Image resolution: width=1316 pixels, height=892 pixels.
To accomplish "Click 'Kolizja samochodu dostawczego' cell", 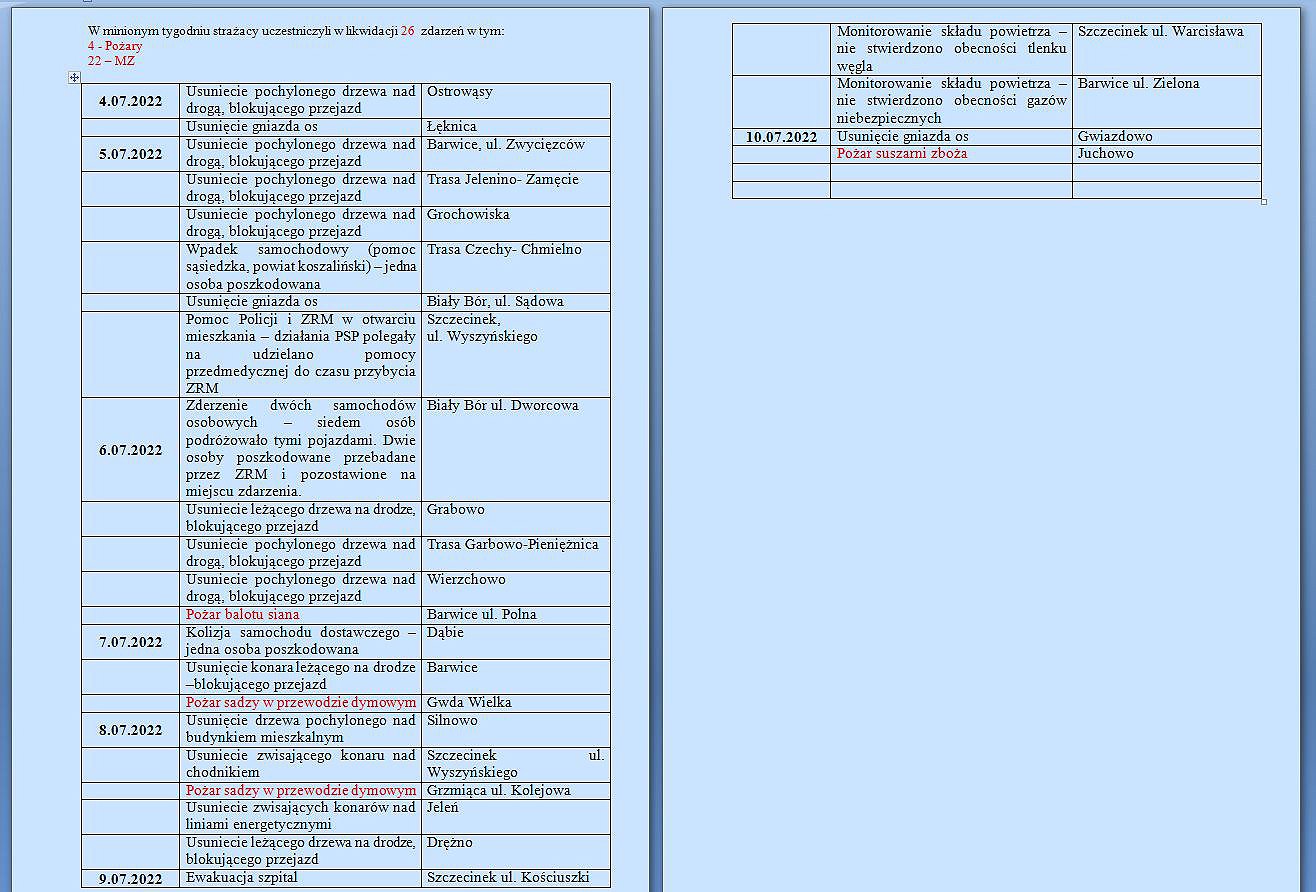I will [x=301, y=642].
